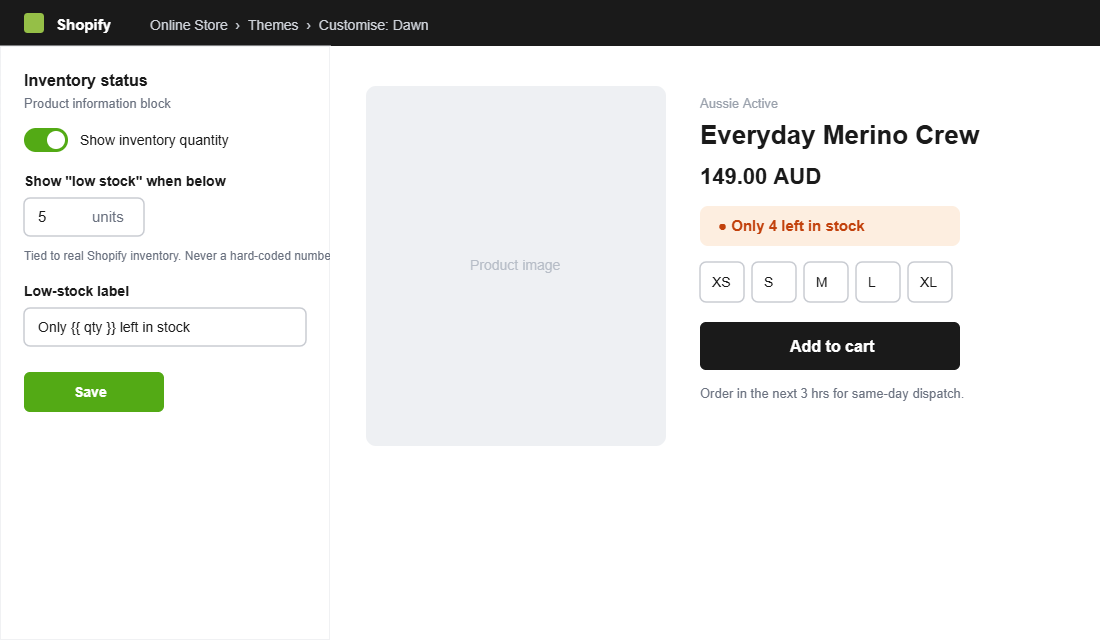
Task: Click the Product information block subtitle
Action: pyautogui.click(x=98, y=103)
